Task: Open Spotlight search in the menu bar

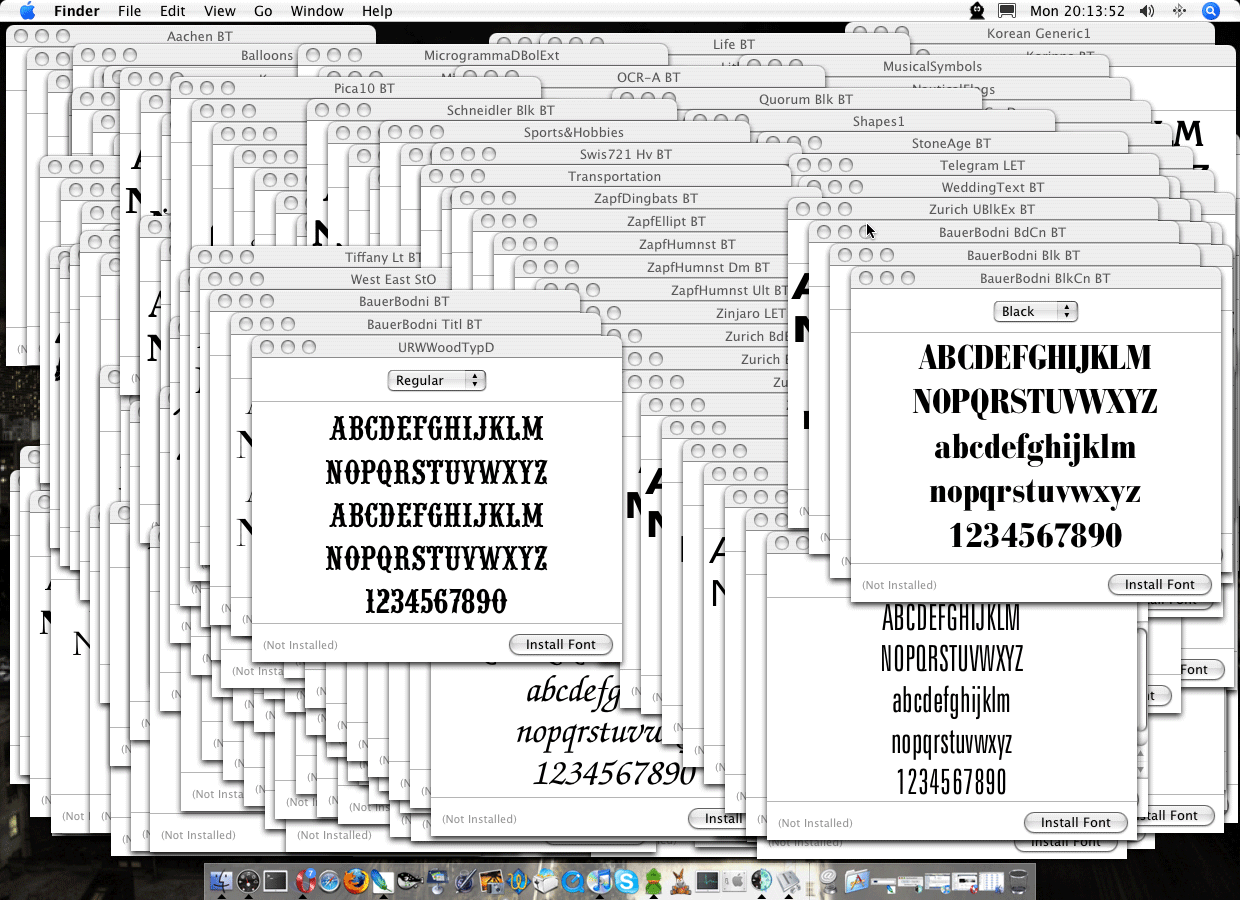Action: click(x=1211, y=11)
